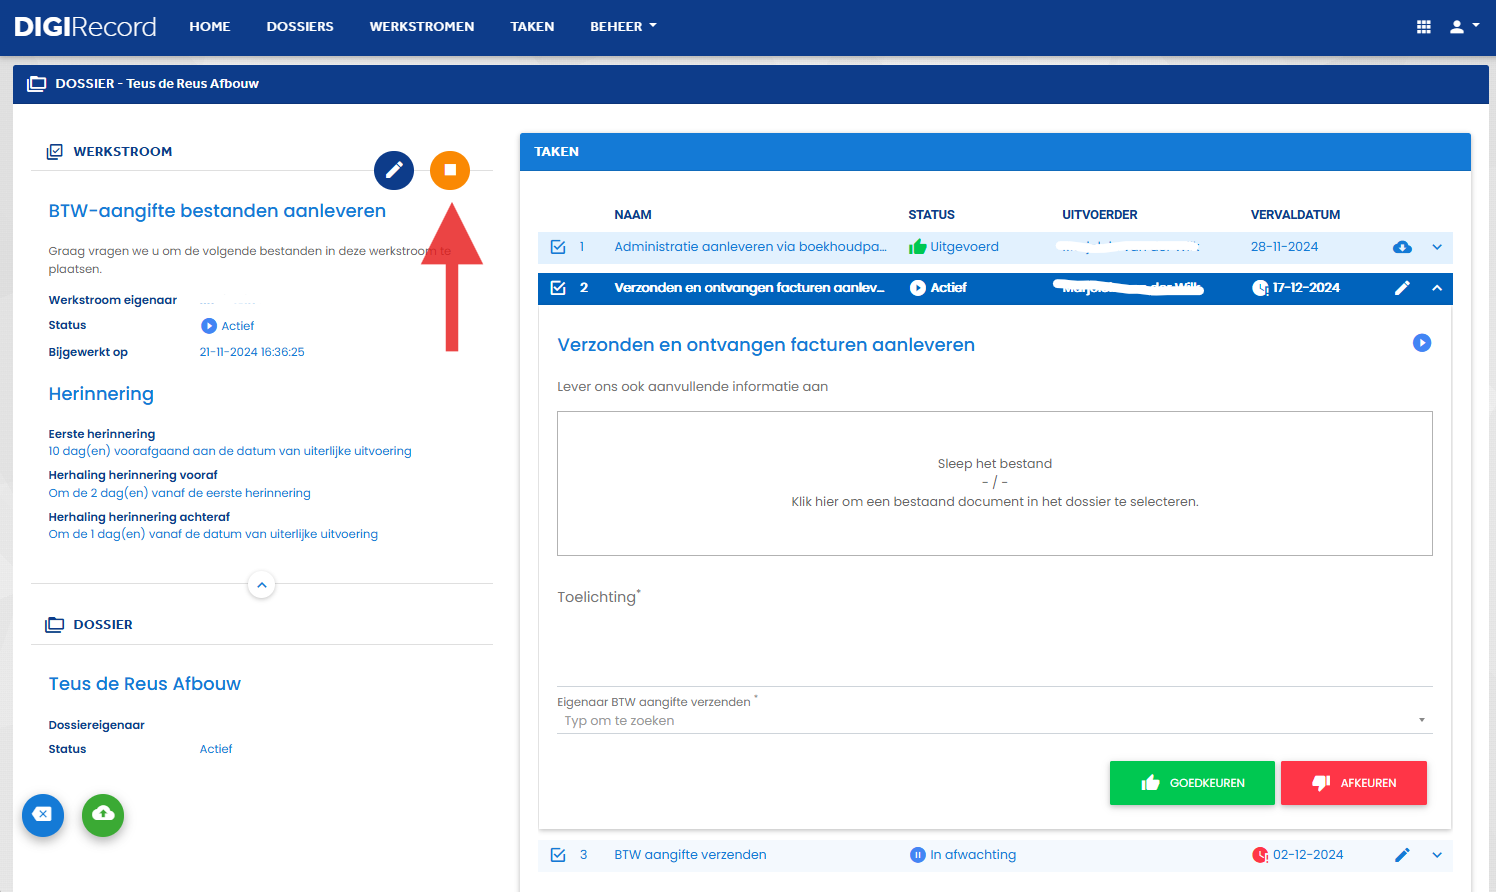The width and height of the screenshot is (1496, 892).
Task: Click the blue delete floating button
Action: coord(43,815)
